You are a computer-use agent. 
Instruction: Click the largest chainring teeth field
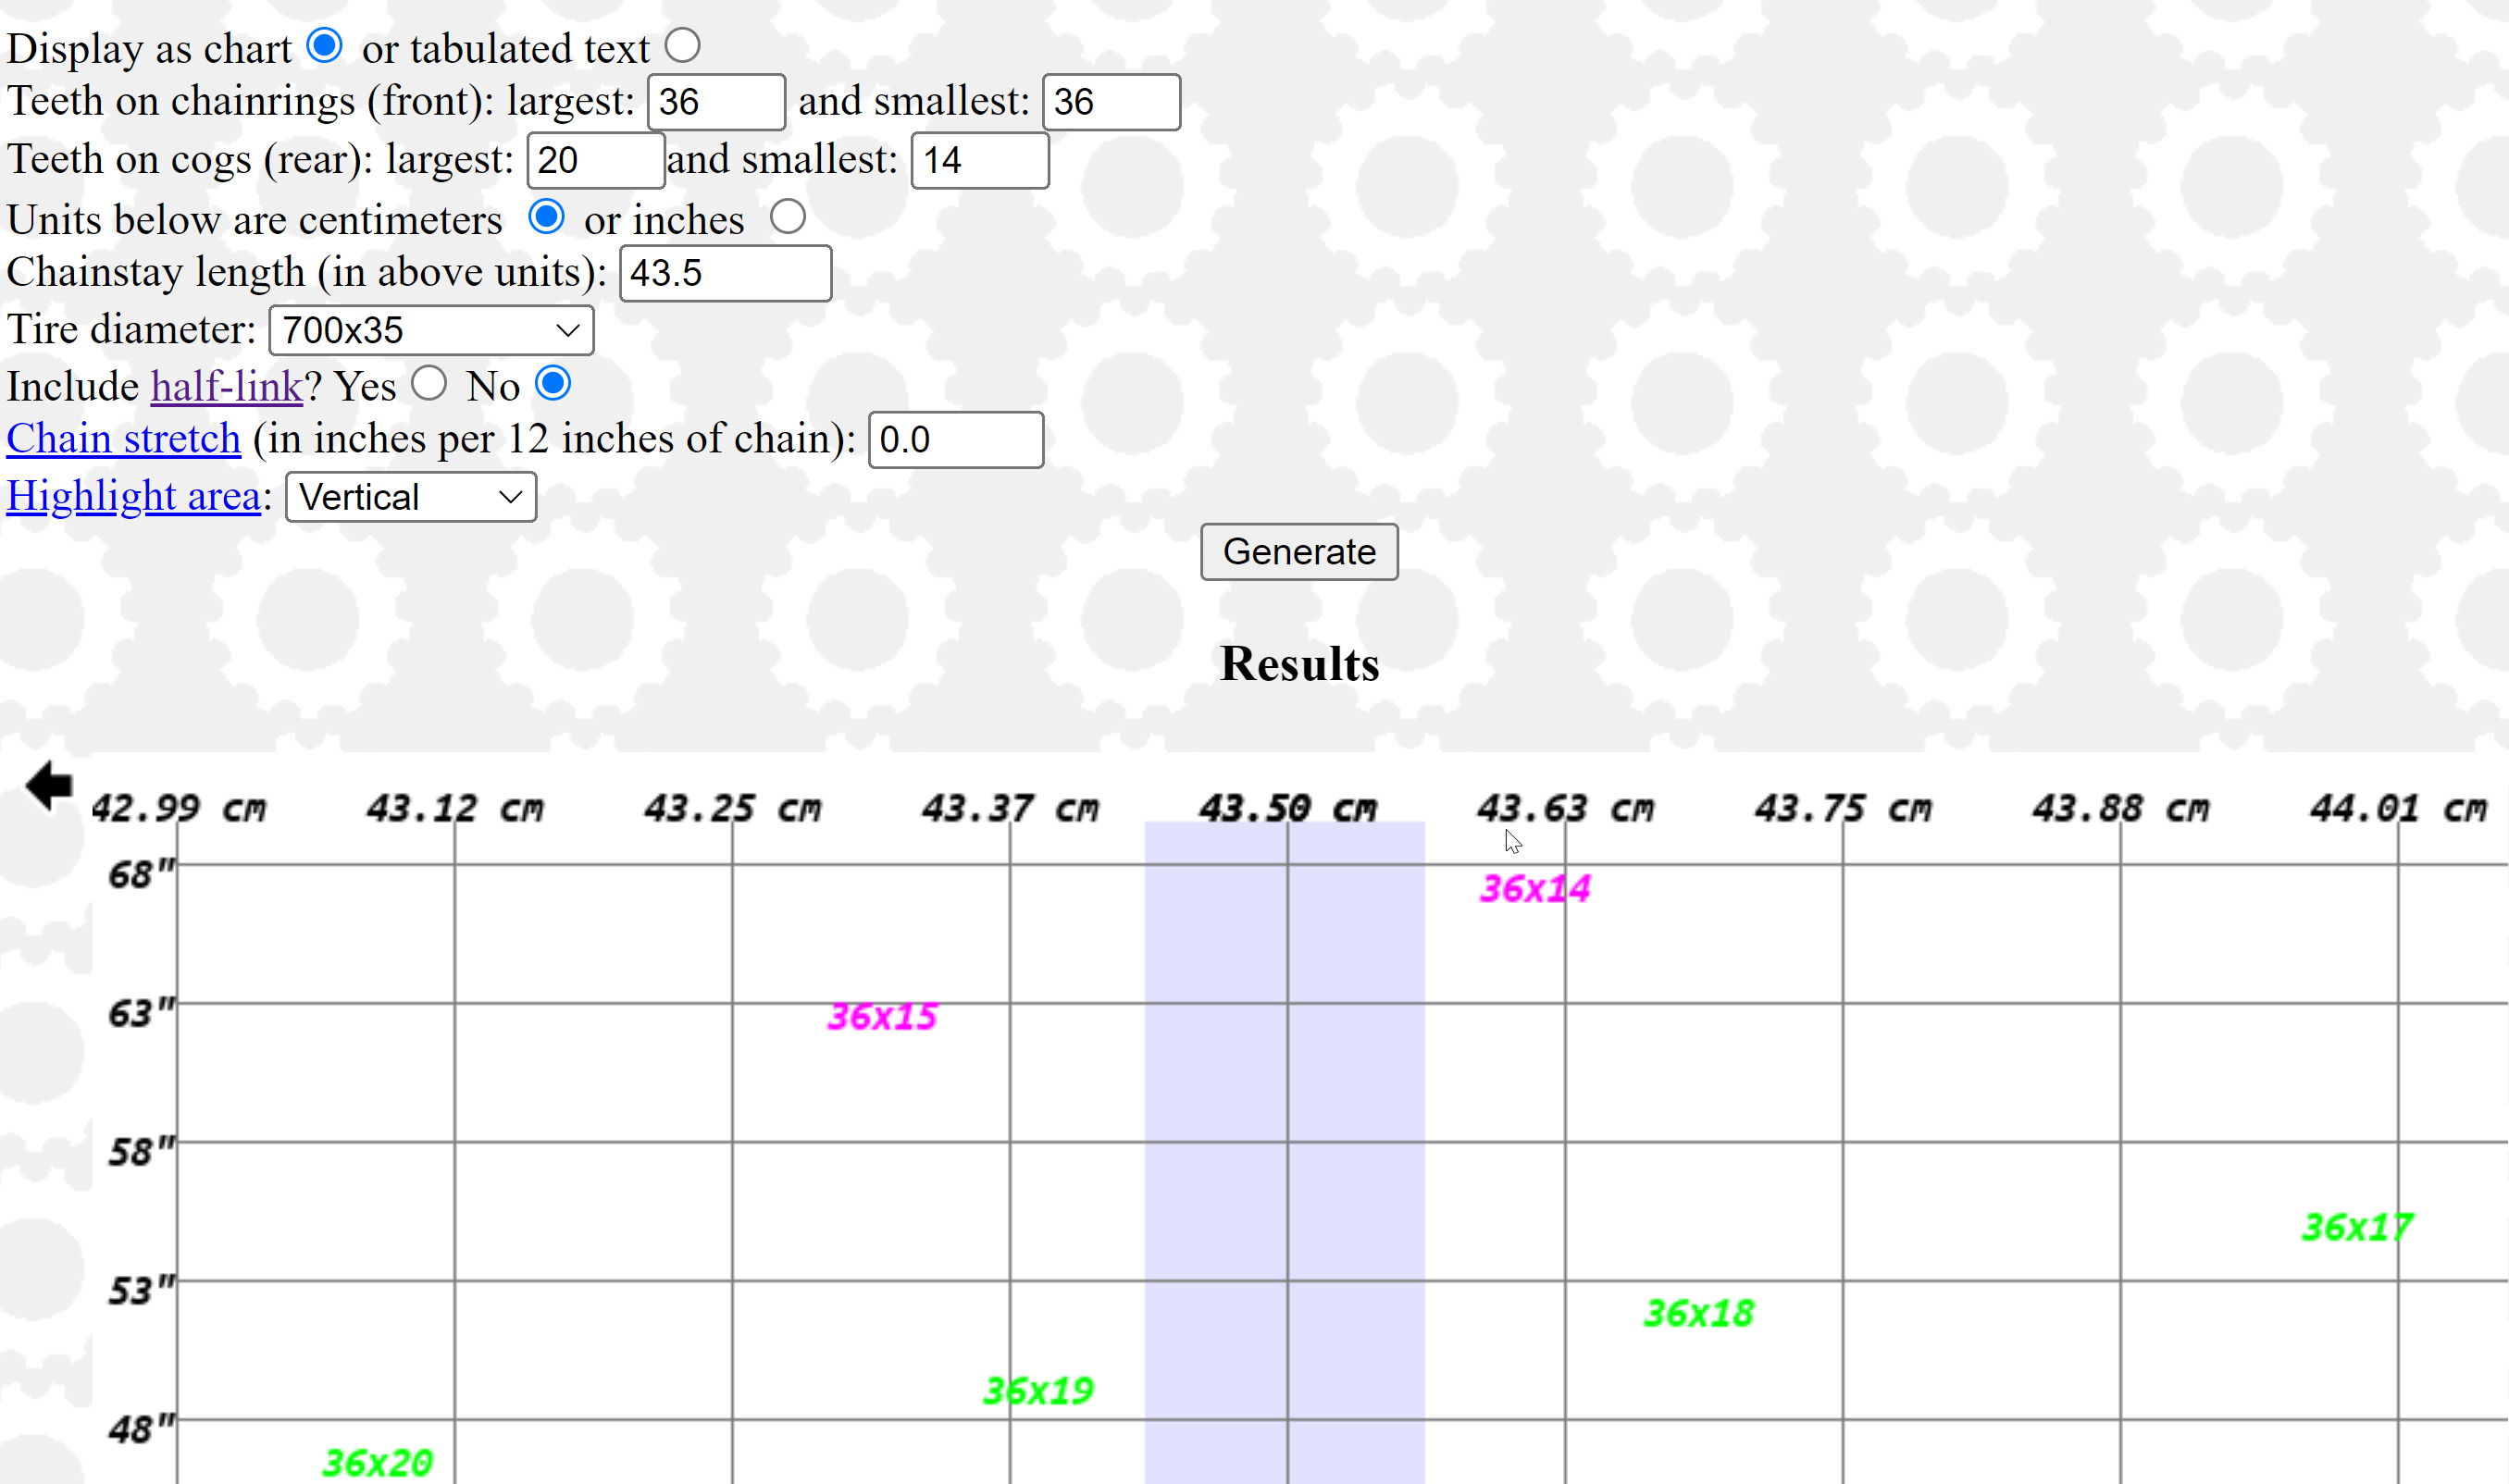point(715,102)
